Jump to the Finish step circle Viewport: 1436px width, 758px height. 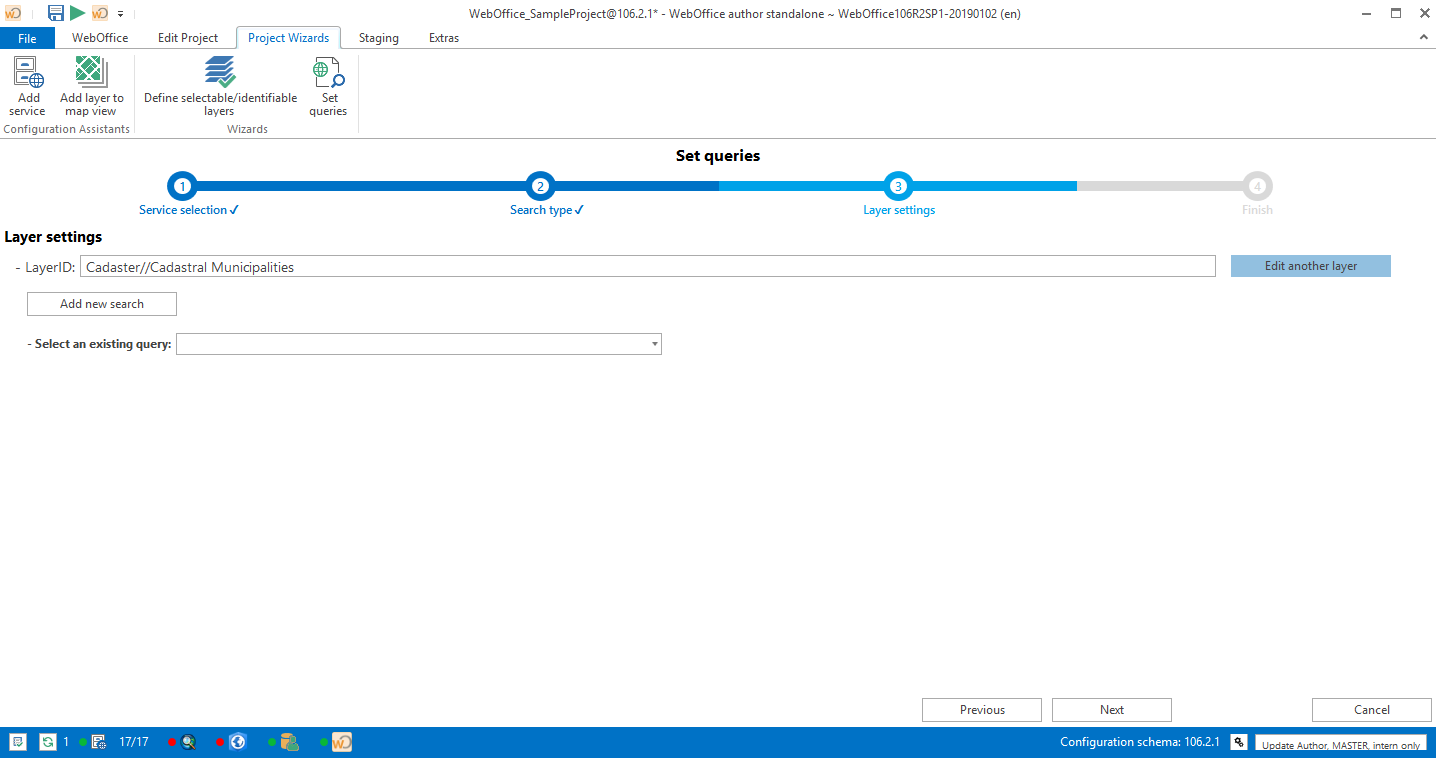[x=1257, y=186]
